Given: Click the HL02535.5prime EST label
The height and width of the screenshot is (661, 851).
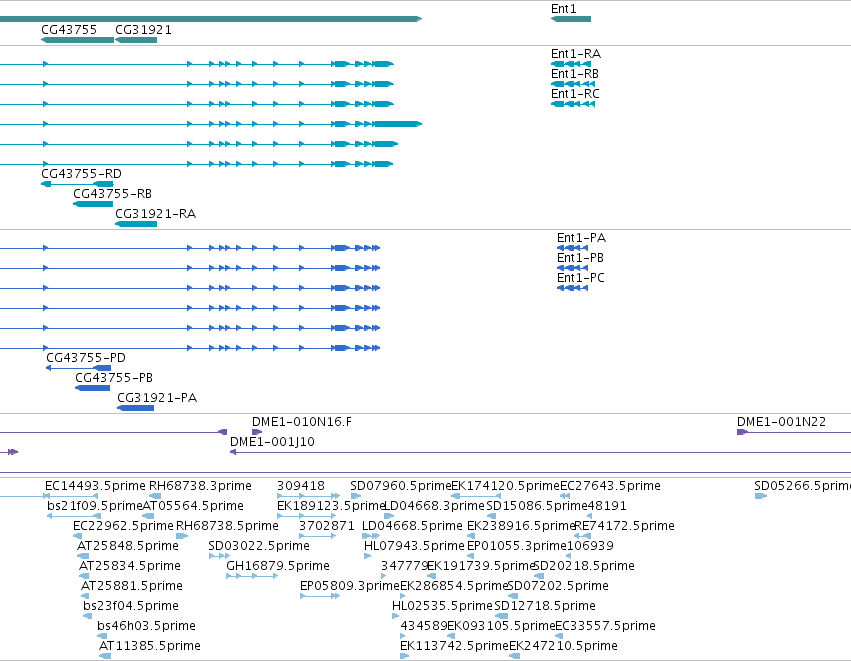Looking at the screenshot, I should [442, 606].
